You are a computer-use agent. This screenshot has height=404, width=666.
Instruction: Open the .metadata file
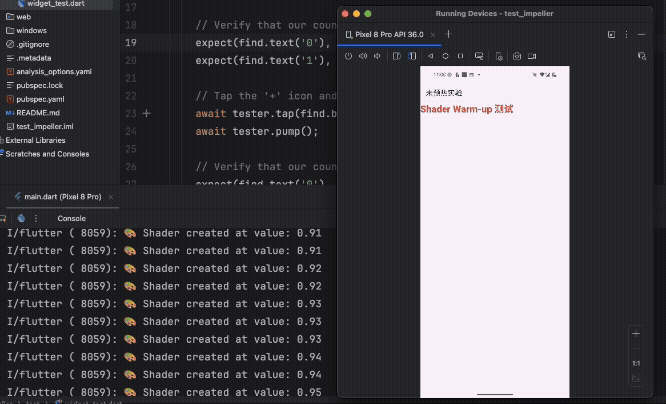(29, 58)
